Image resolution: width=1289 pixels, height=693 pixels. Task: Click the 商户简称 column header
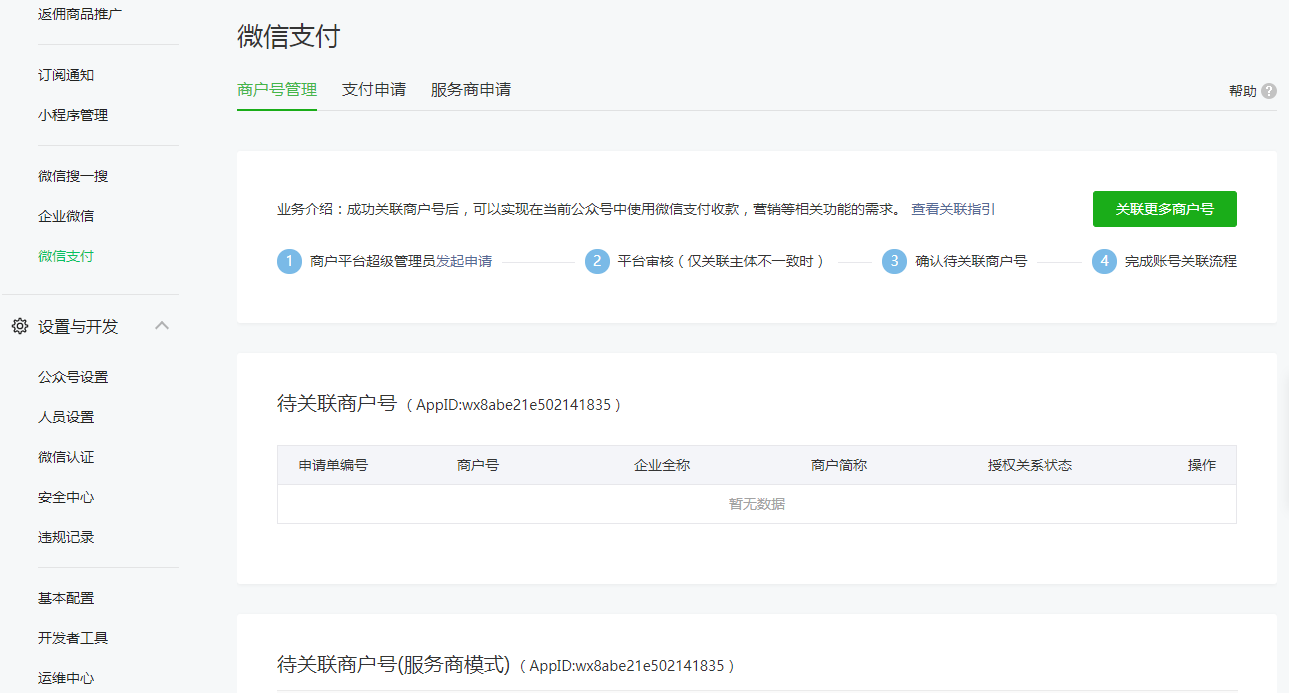coord(839,465)
